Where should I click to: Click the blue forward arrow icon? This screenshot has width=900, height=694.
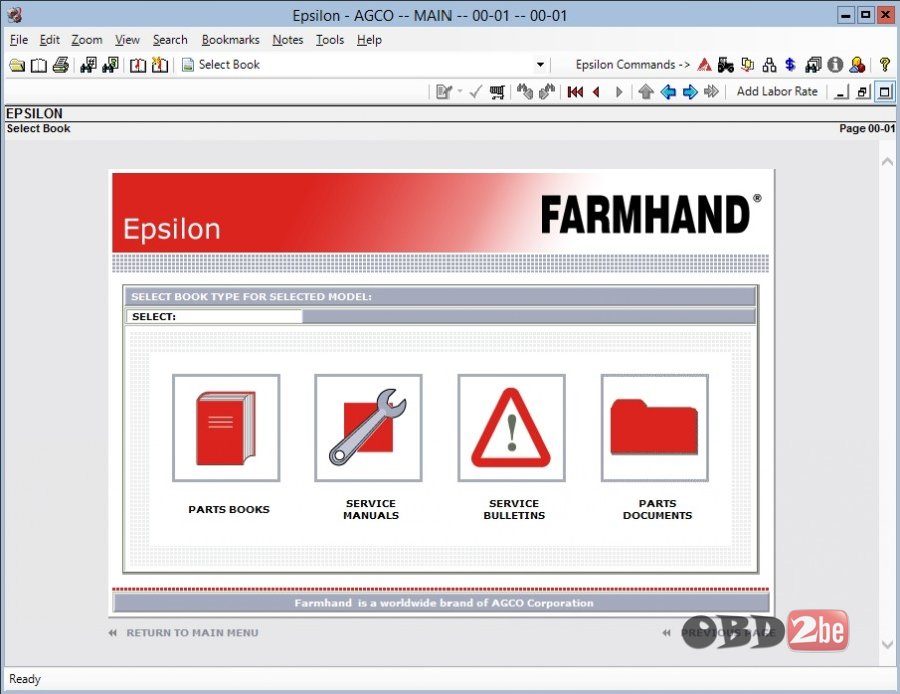click(x=690, y=92)
